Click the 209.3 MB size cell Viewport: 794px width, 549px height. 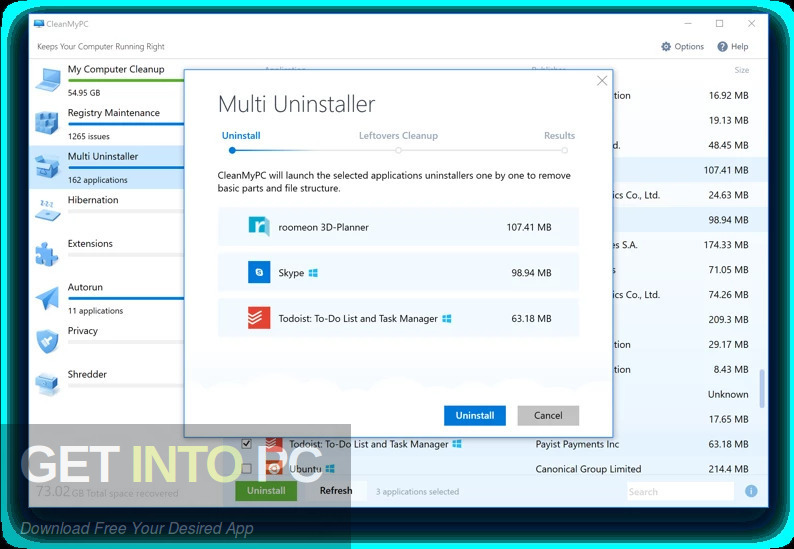click(728, 320)
